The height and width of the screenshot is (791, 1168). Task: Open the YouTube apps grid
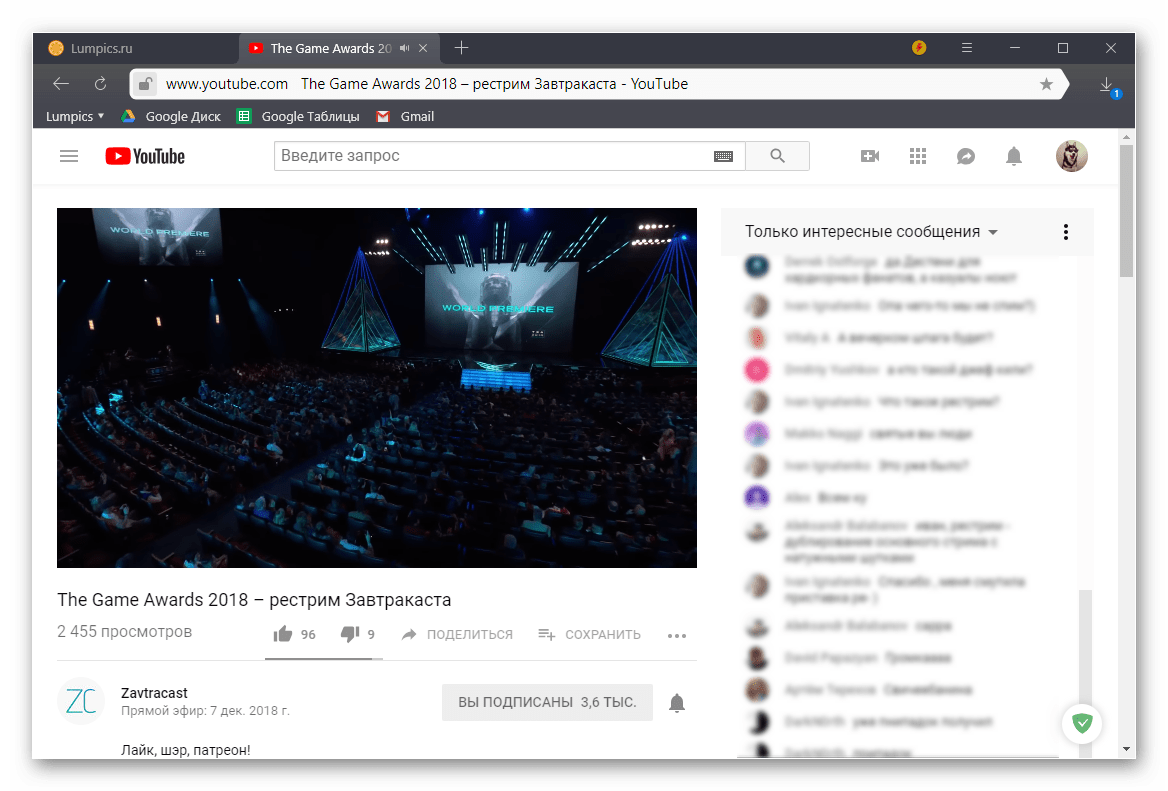[x=918, y=156]
